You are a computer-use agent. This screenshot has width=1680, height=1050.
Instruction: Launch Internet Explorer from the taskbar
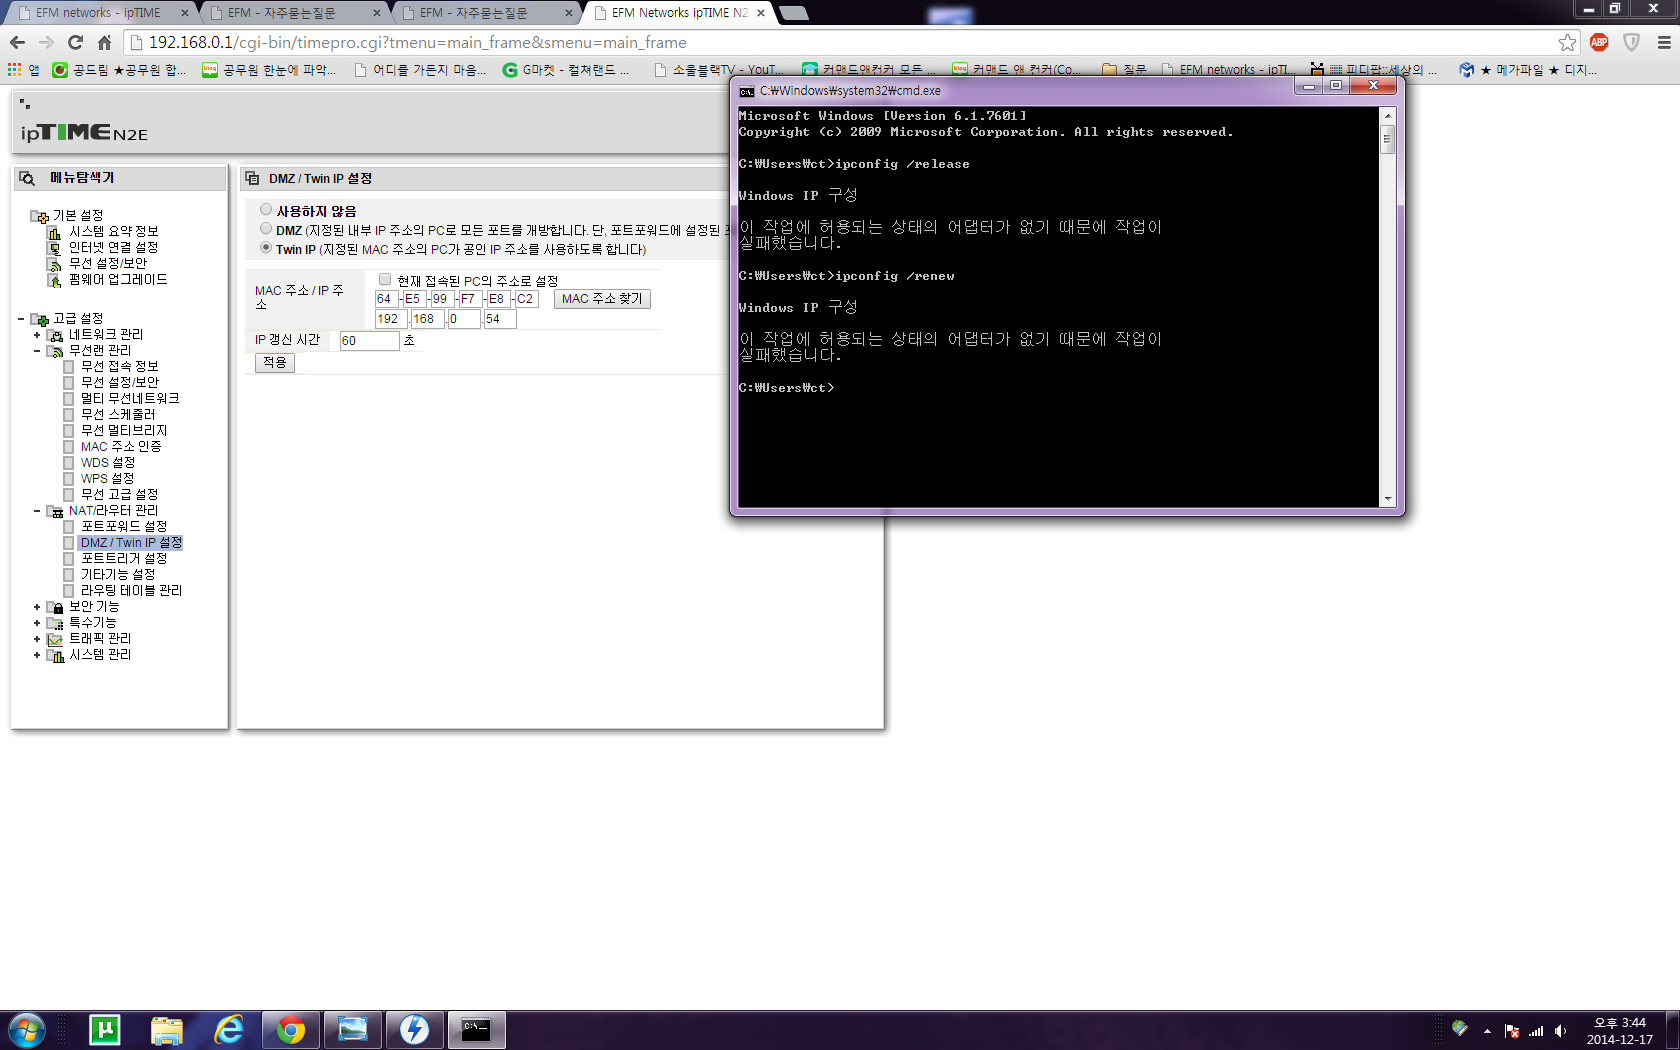coord(229,1029)
